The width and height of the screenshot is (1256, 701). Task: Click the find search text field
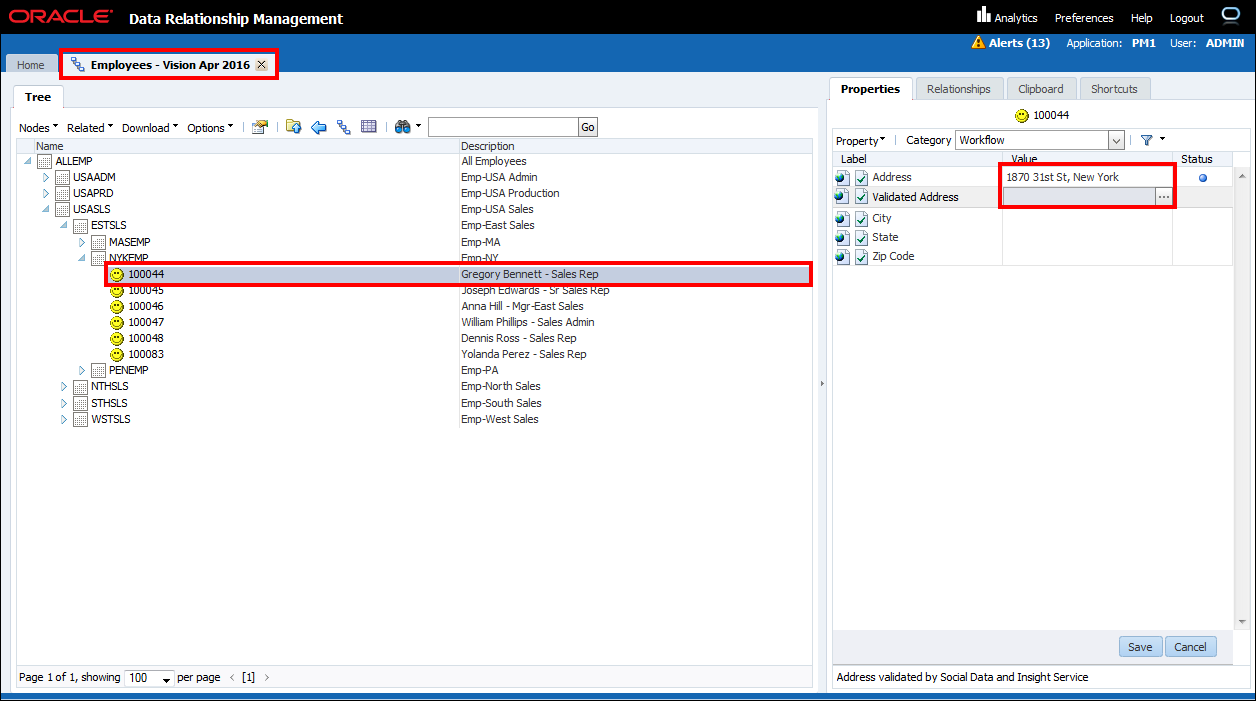pos(503,127)
